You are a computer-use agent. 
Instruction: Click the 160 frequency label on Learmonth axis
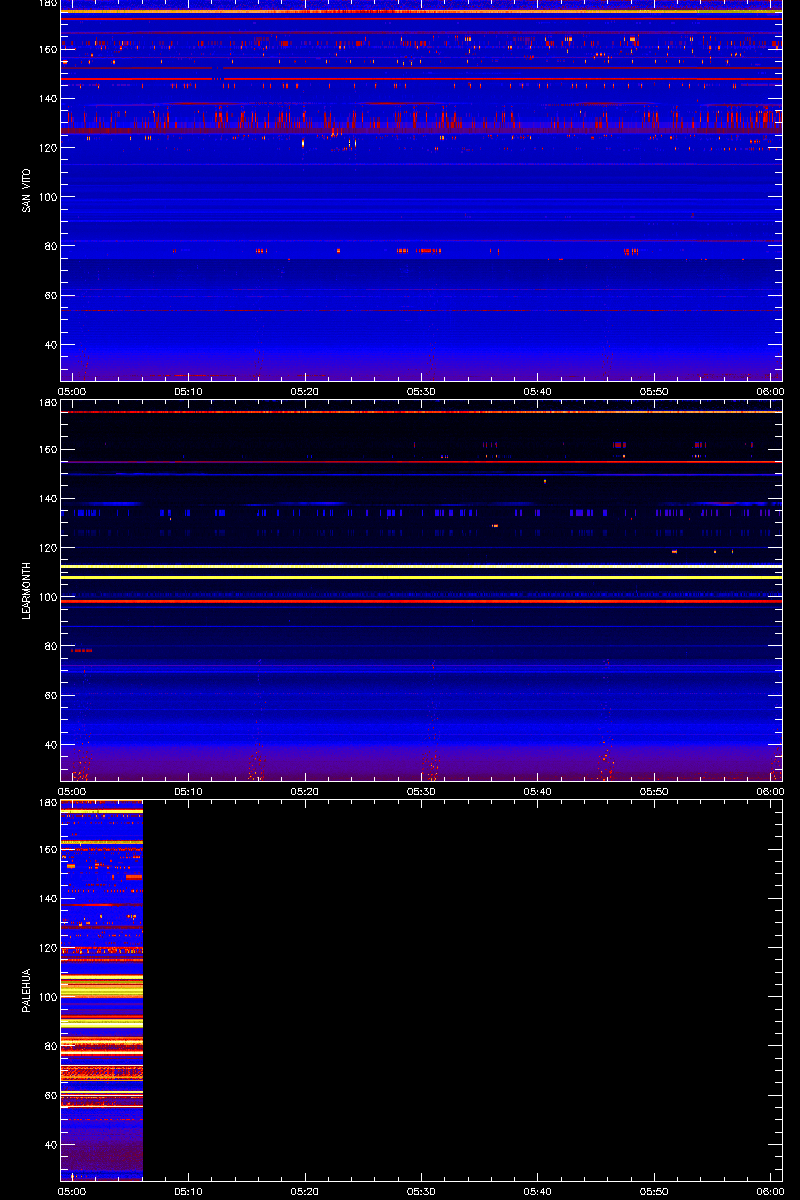(48, 450)
